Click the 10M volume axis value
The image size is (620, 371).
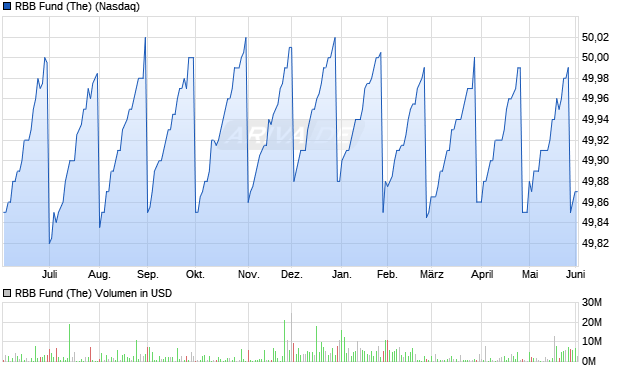coord(592,341)
